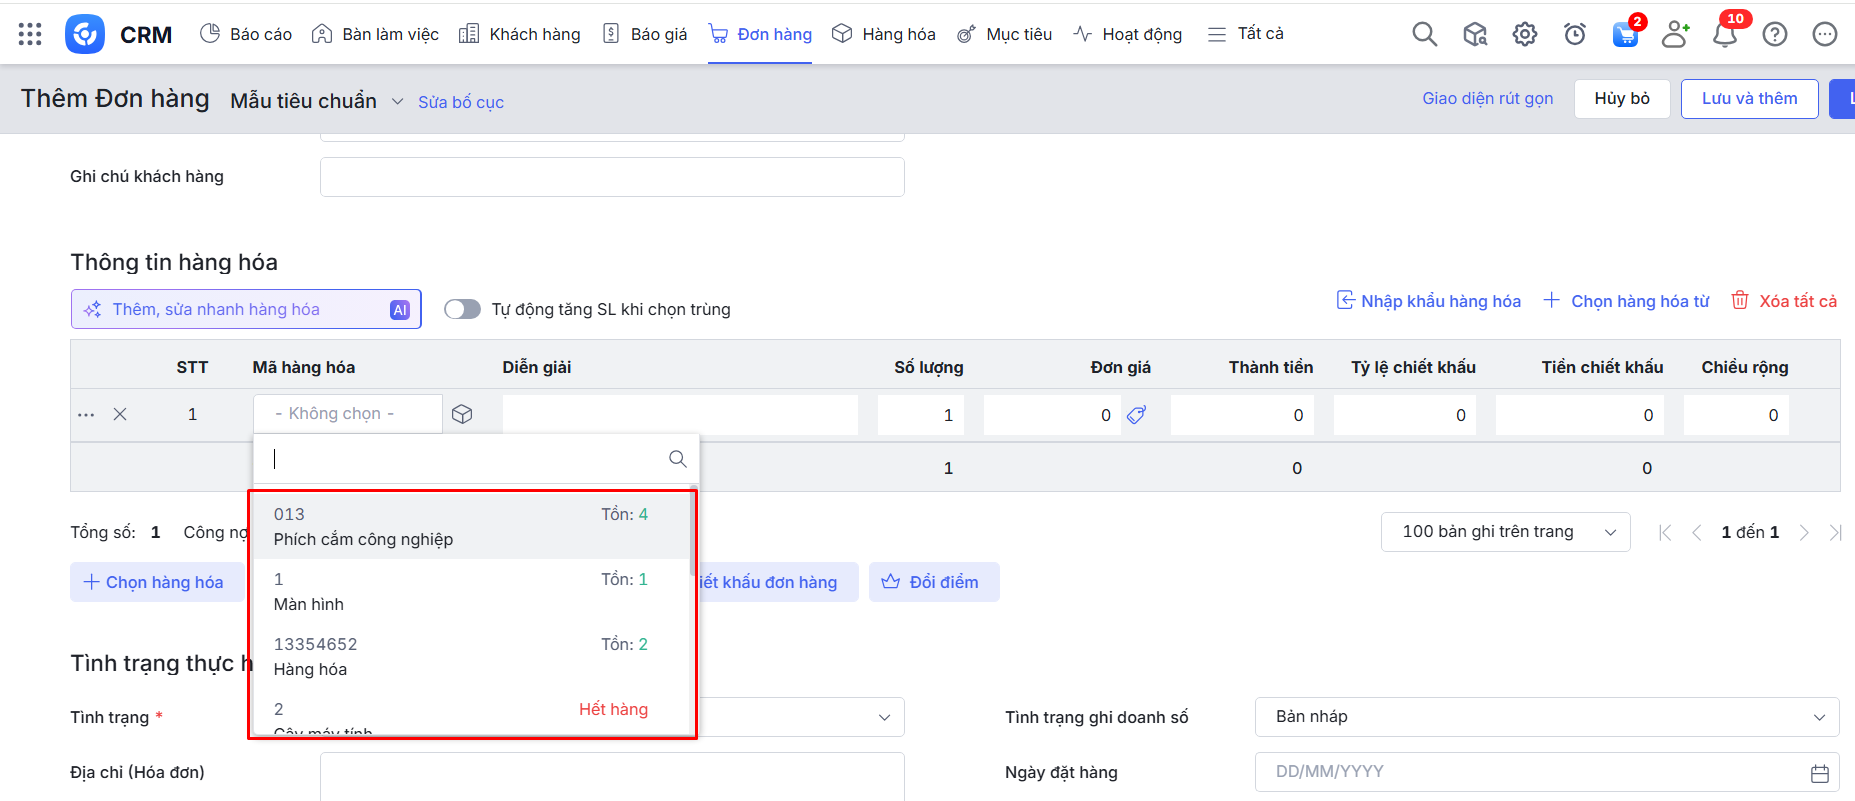Open the Báo giá menu

tap(645, 34)
